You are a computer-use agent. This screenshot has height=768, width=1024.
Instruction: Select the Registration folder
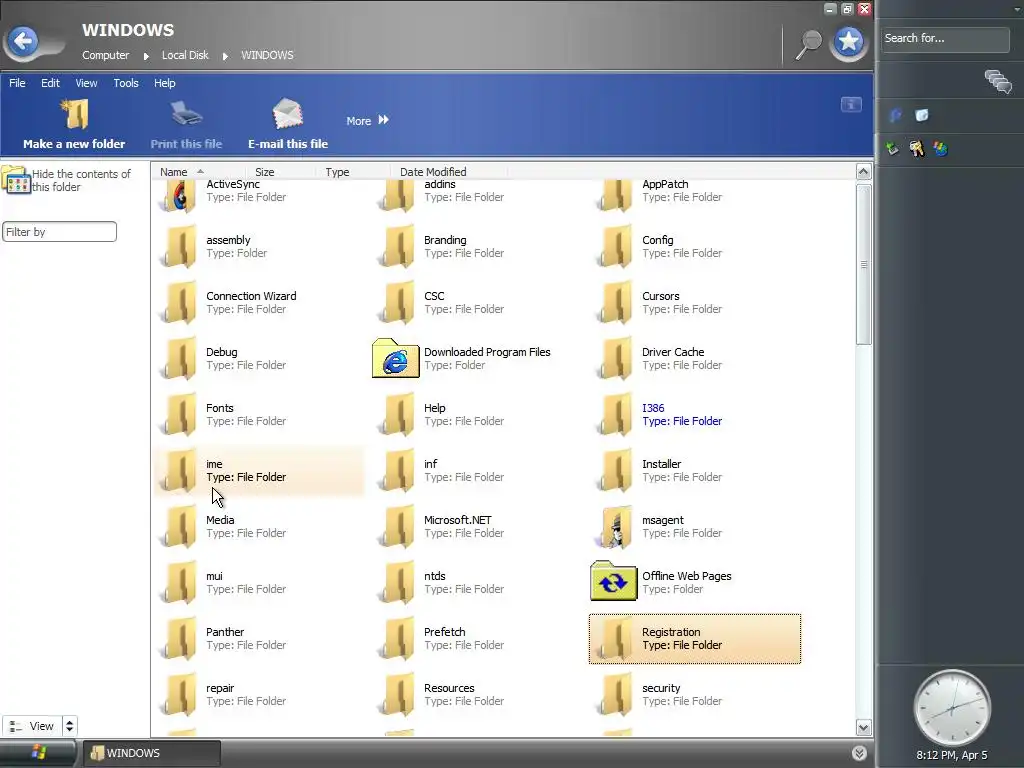pyautogui.click(x=695, y=639)
